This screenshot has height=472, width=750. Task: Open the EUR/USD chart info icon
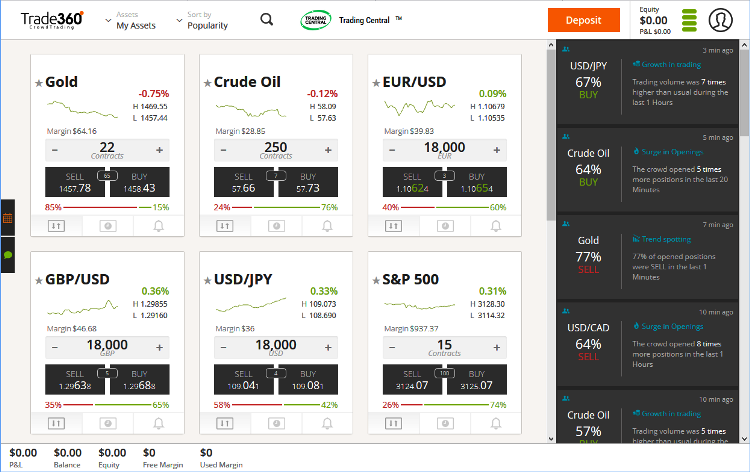445,226
